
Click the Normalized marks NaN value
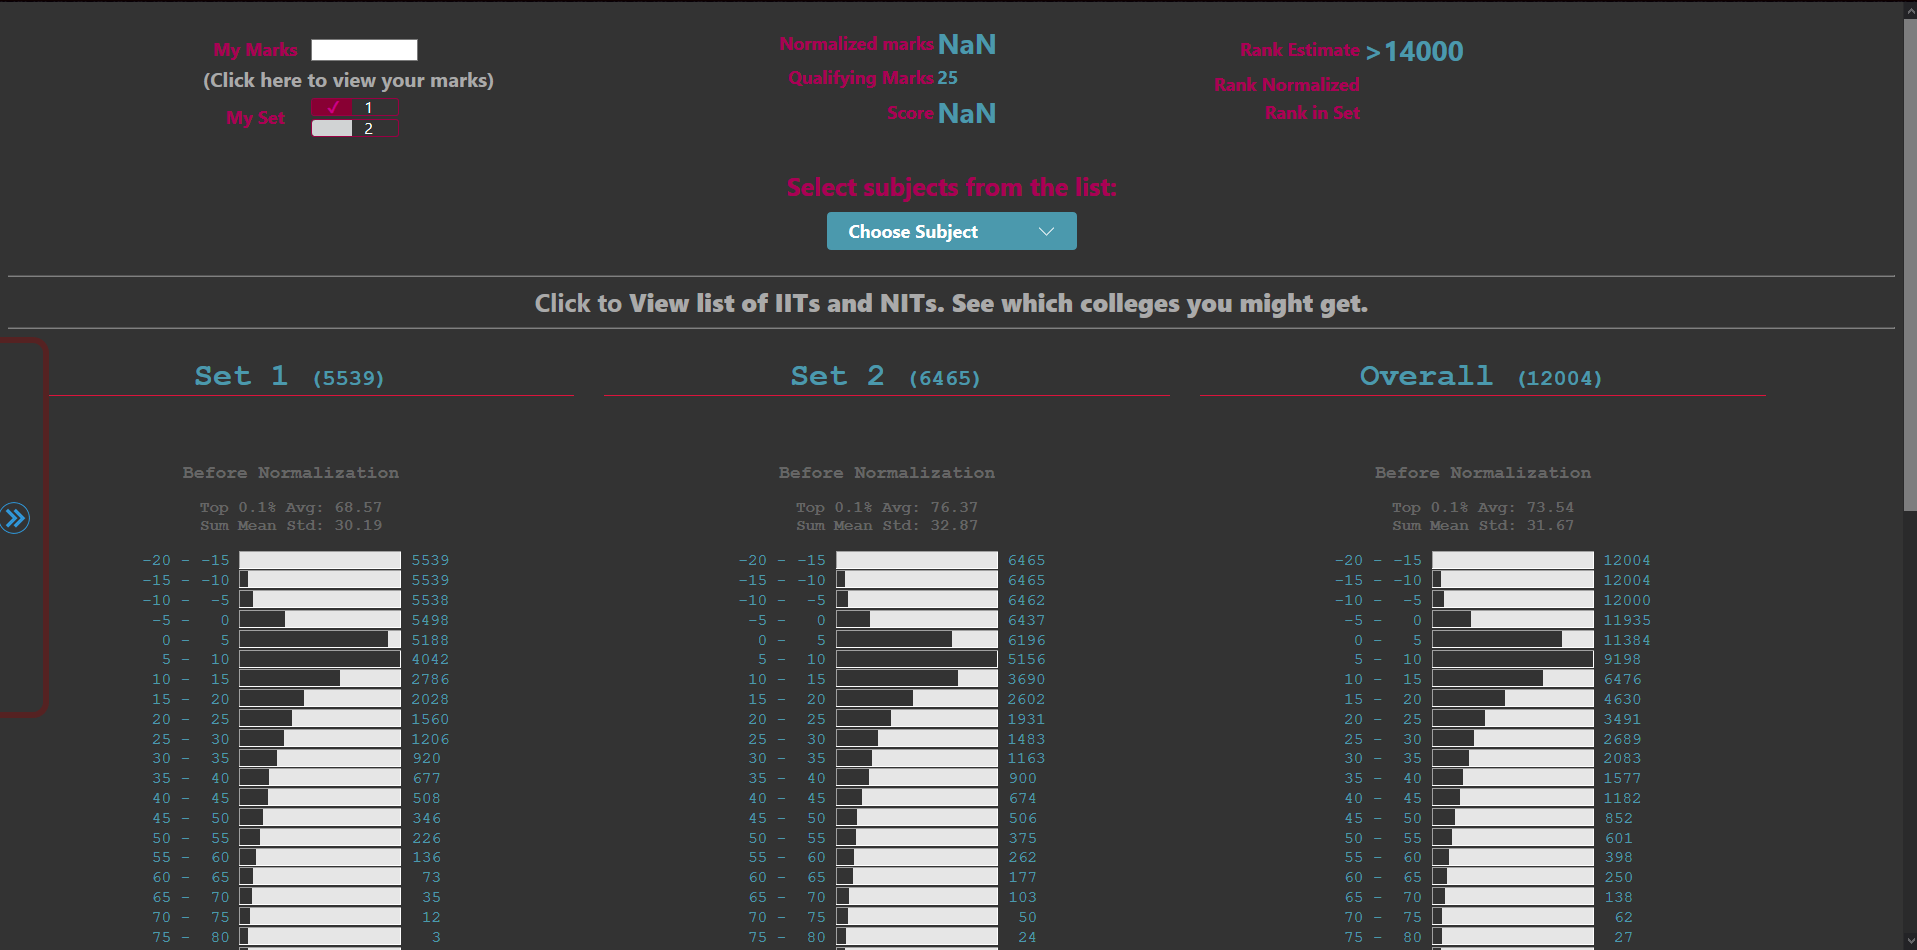(x=966, y=44)
